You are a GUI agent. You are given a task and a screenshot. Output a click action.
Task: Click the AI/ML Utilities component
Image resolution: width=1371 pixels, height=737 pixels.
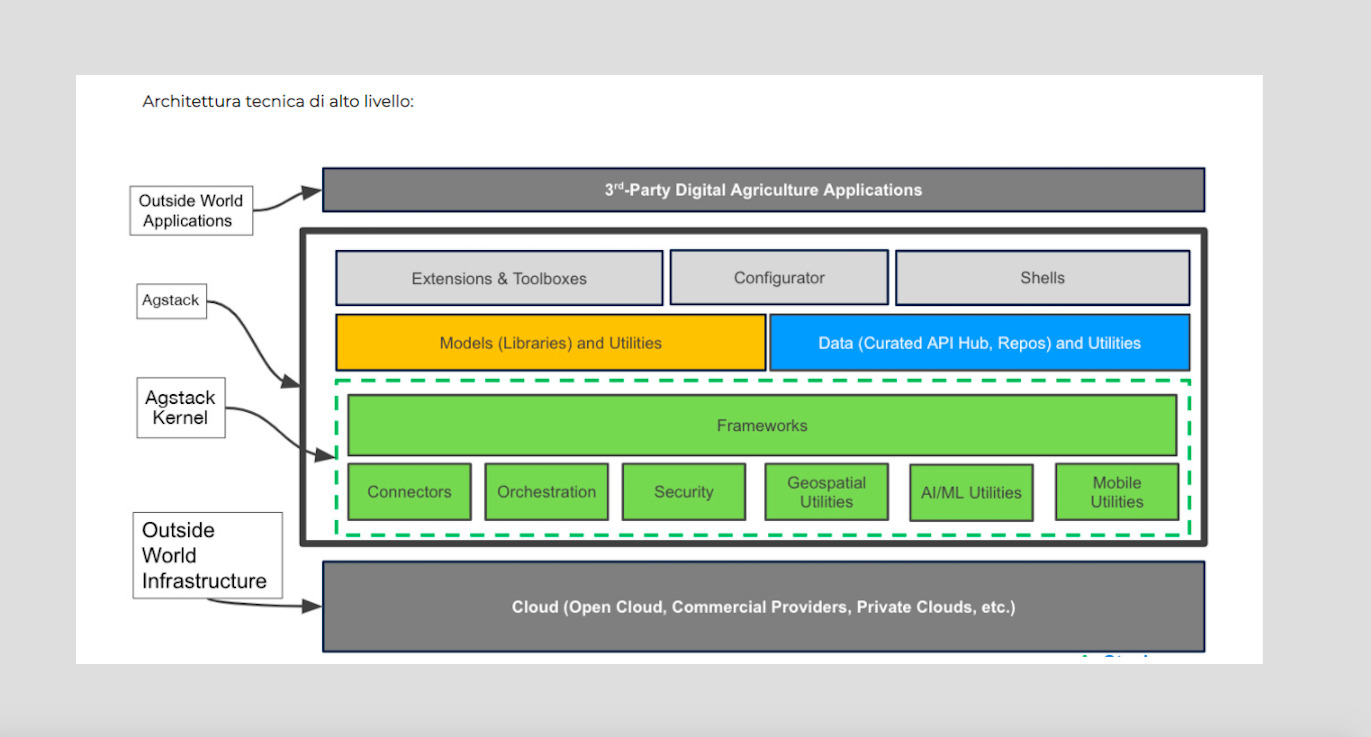click(970, 491)
